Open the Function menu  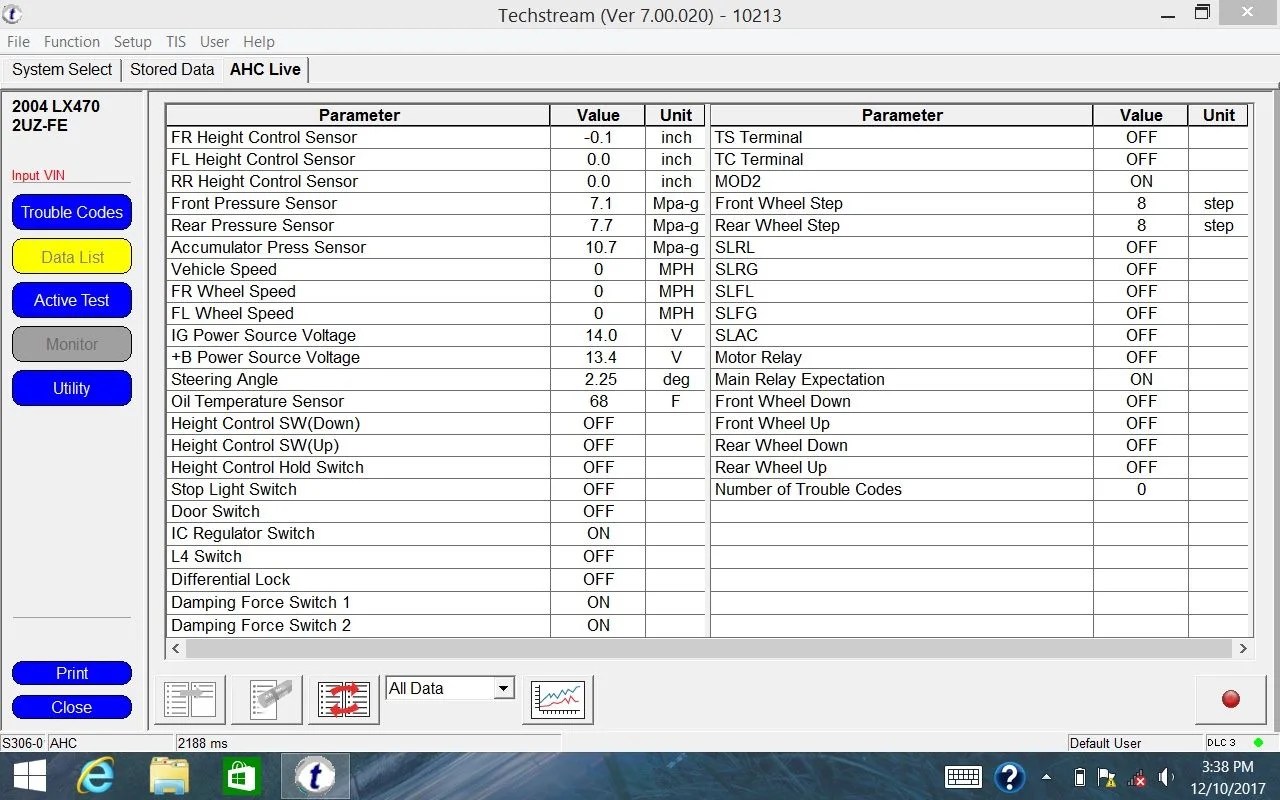click(x=71, y=42)
